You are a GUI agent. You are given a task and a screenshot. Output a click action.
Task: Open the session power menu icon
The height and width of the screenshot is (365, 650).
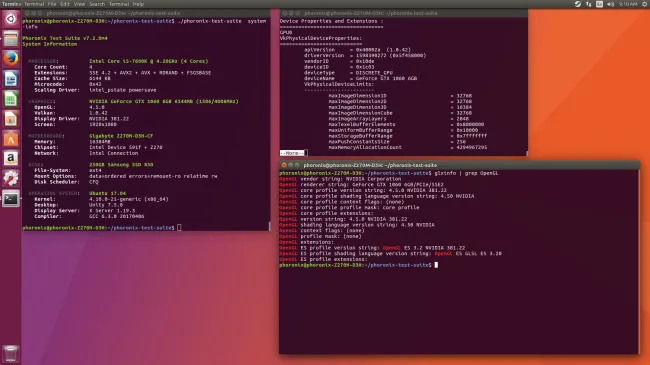pyautogui.click(x=645, y=4)
